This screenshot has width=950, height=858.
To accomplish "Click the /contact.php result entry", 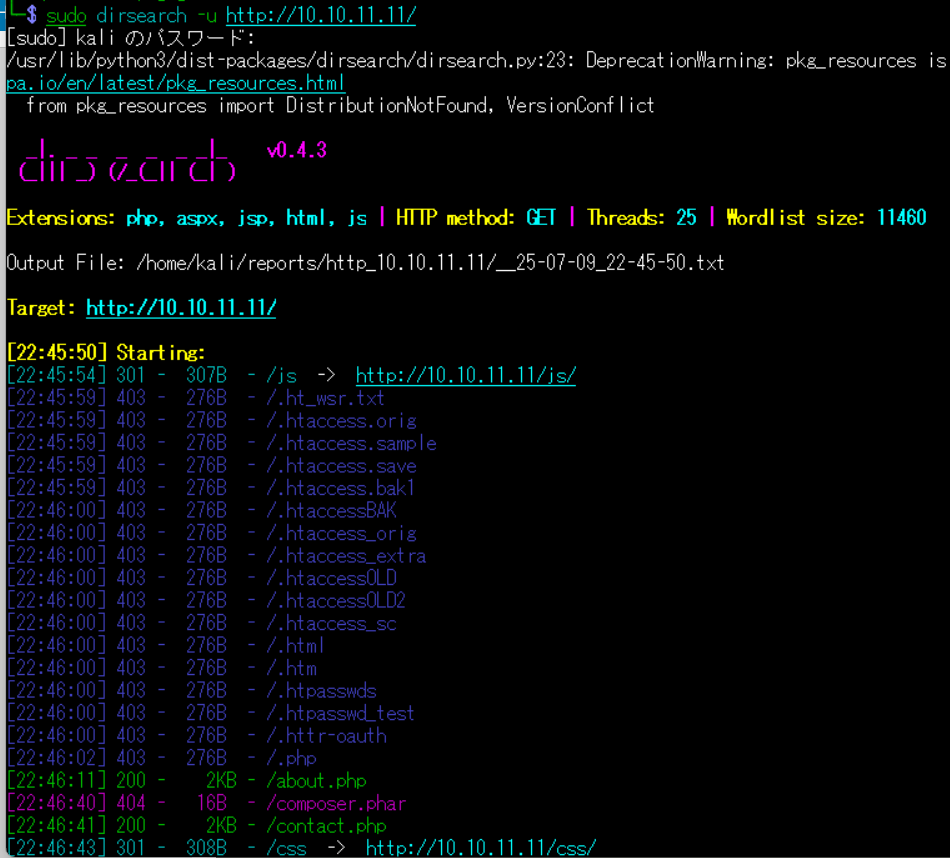I will (325, 826).
